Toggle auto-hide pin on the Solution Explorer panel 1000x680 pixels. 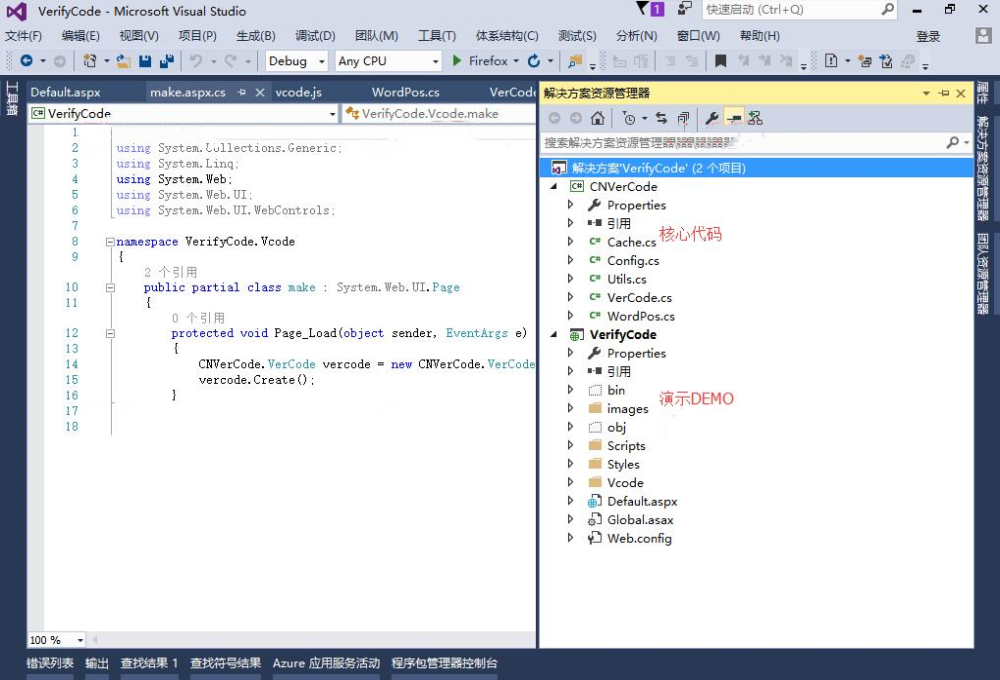click(944, 93)
